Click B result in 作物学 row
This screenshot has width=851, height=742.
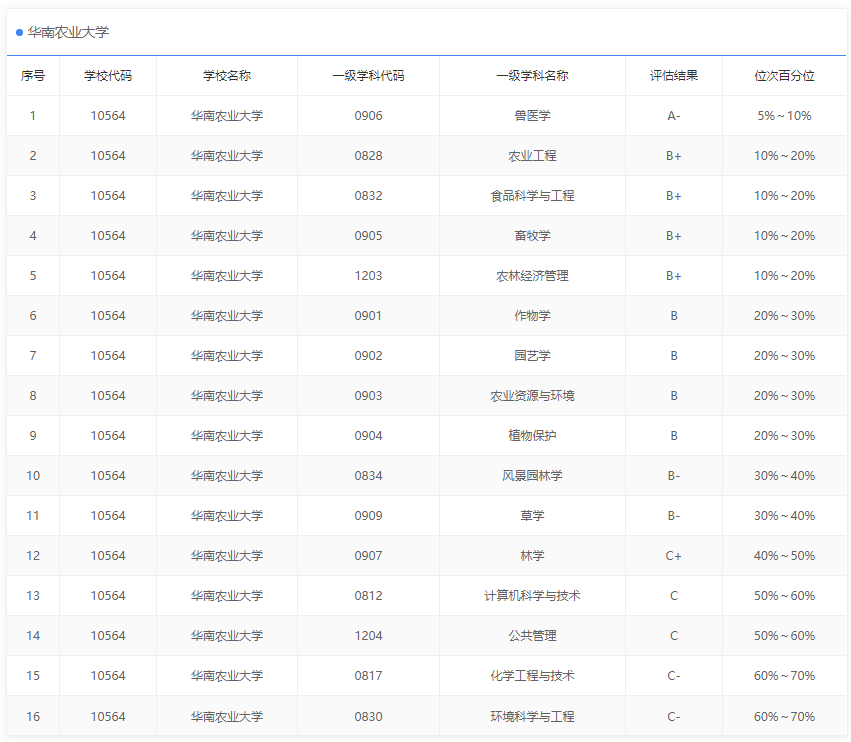coord(674,315)
